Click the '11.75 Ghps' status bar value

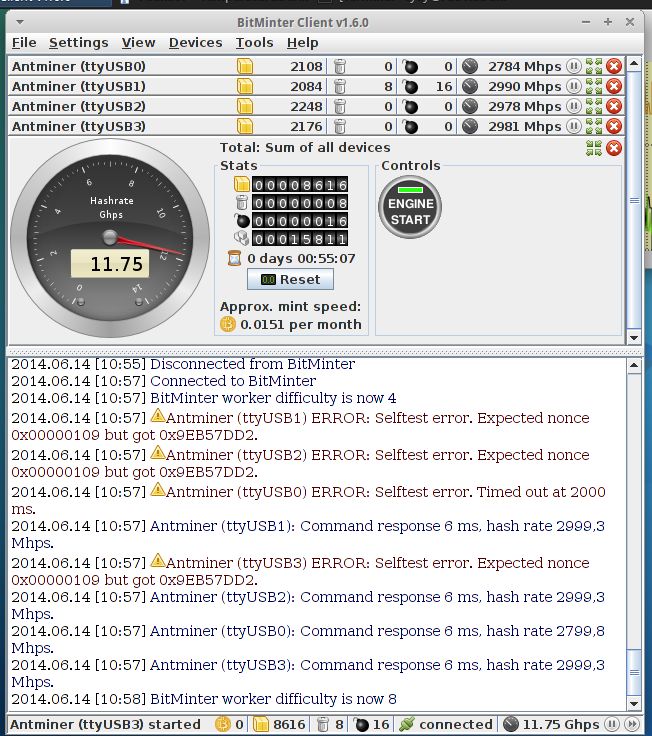coord(561,724)
